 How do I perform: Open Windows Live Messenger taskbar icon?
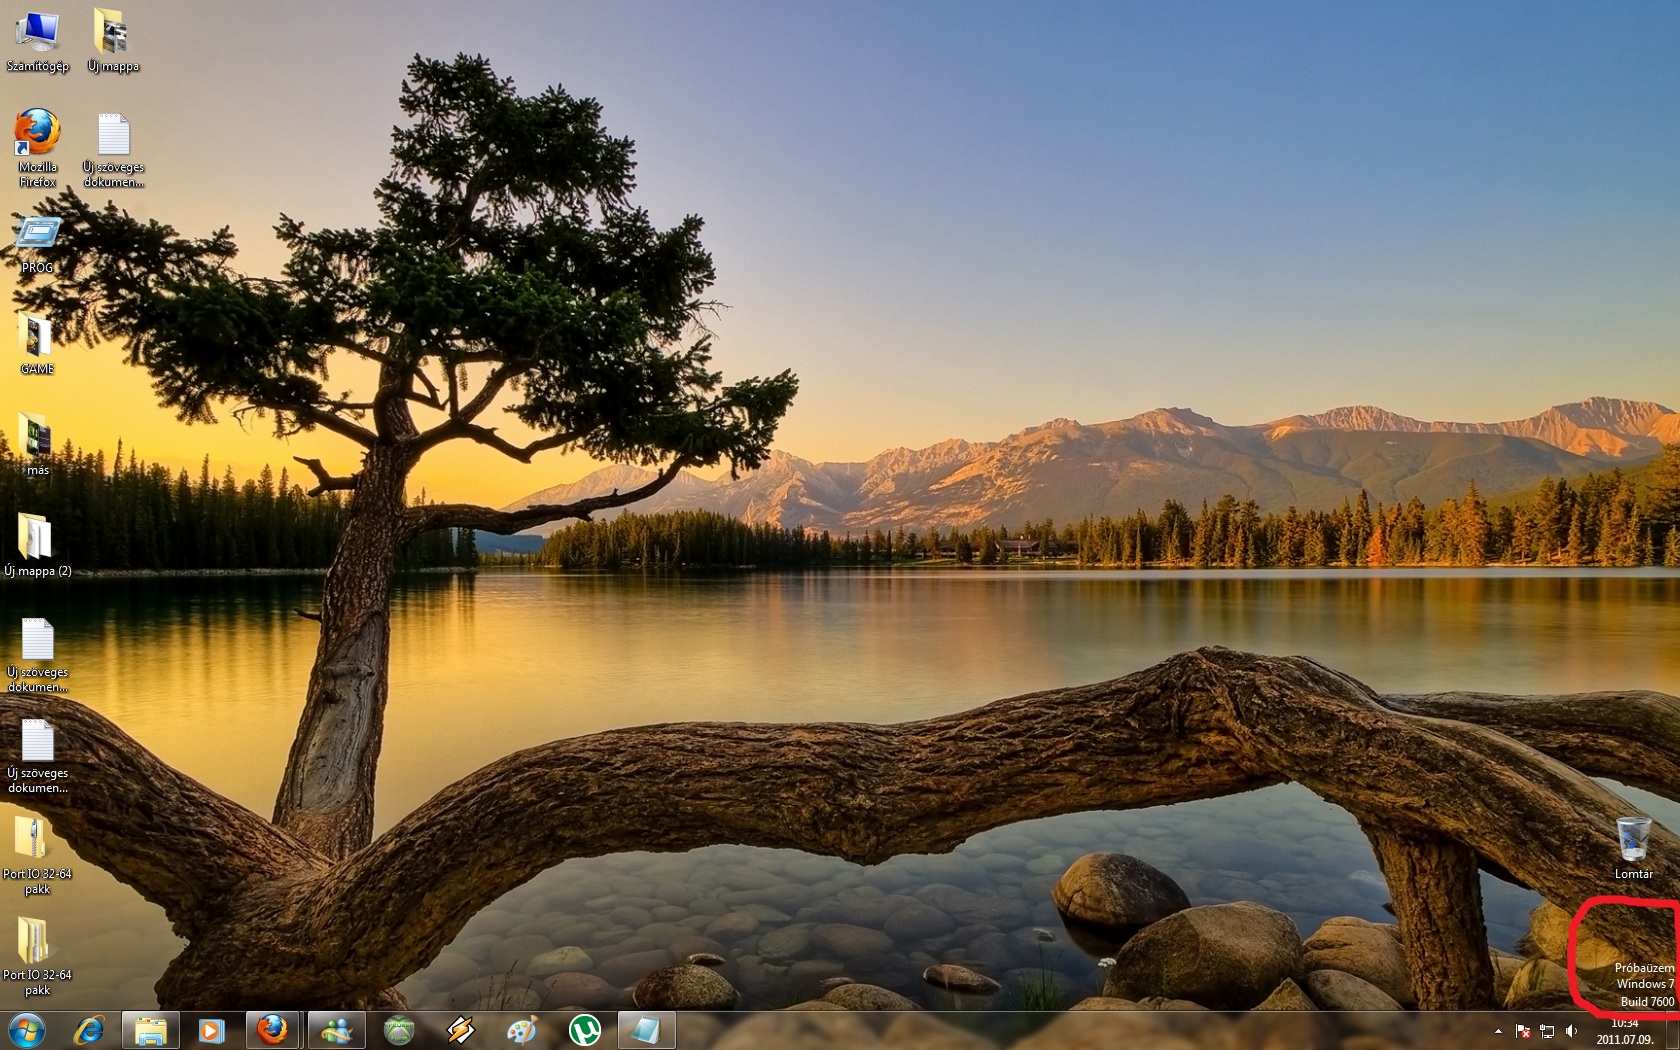336,1030
